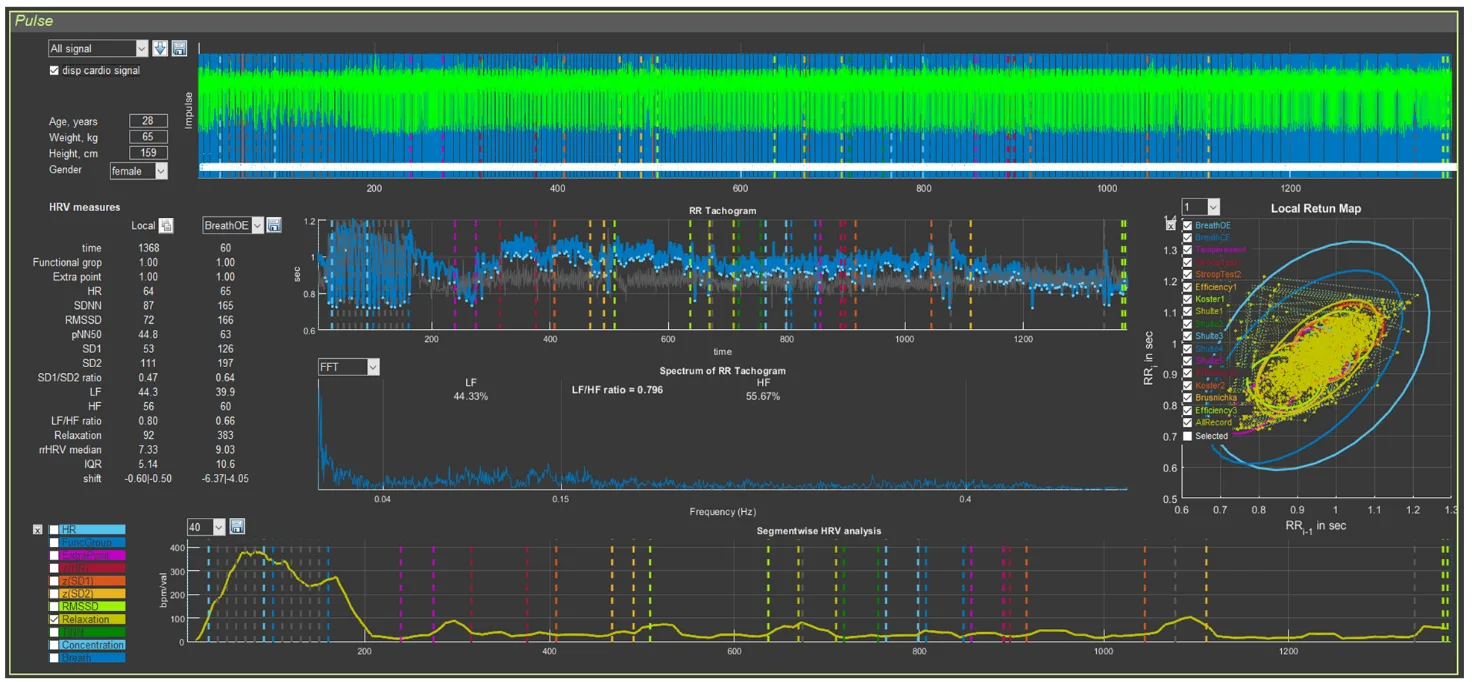The height and width of the screenshot is (682, 1472).
Task: Open the BreathOE segment dropdown
Action: [x=257, y=226]
